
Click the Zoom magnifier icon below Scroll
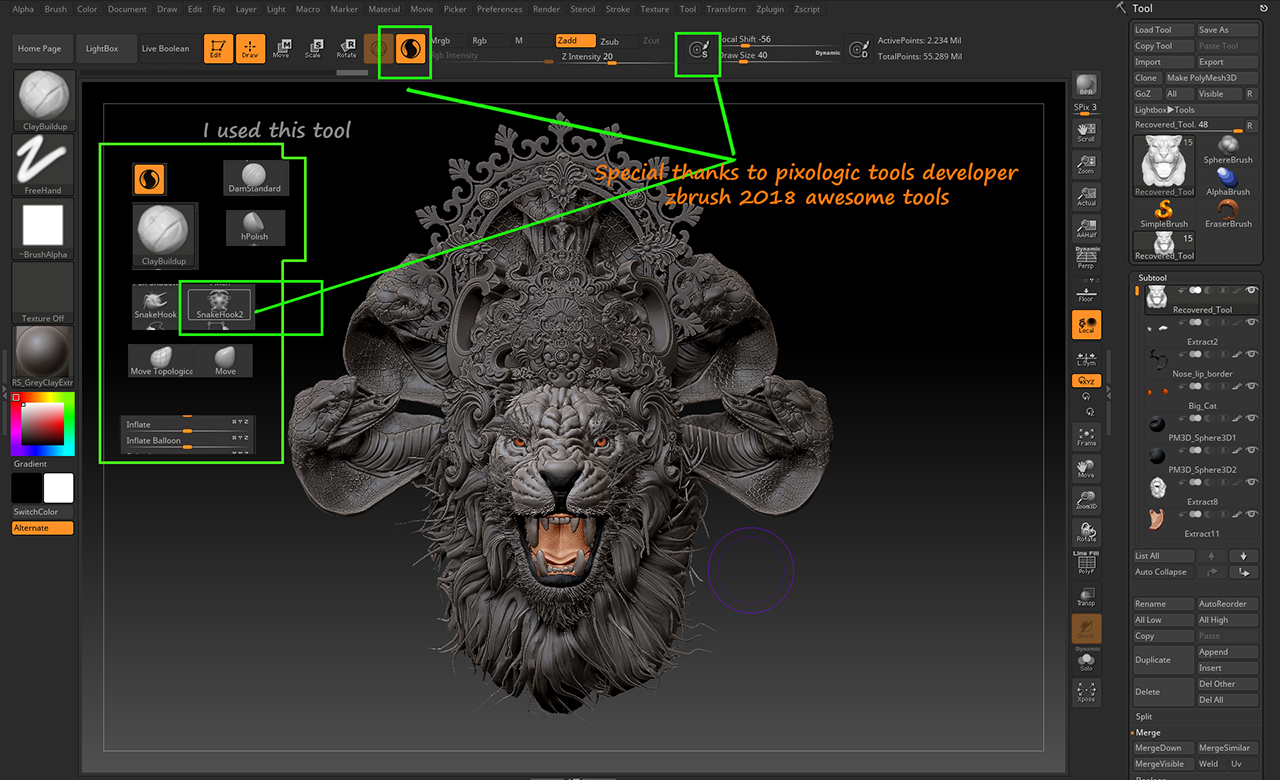click(1086, 165)
